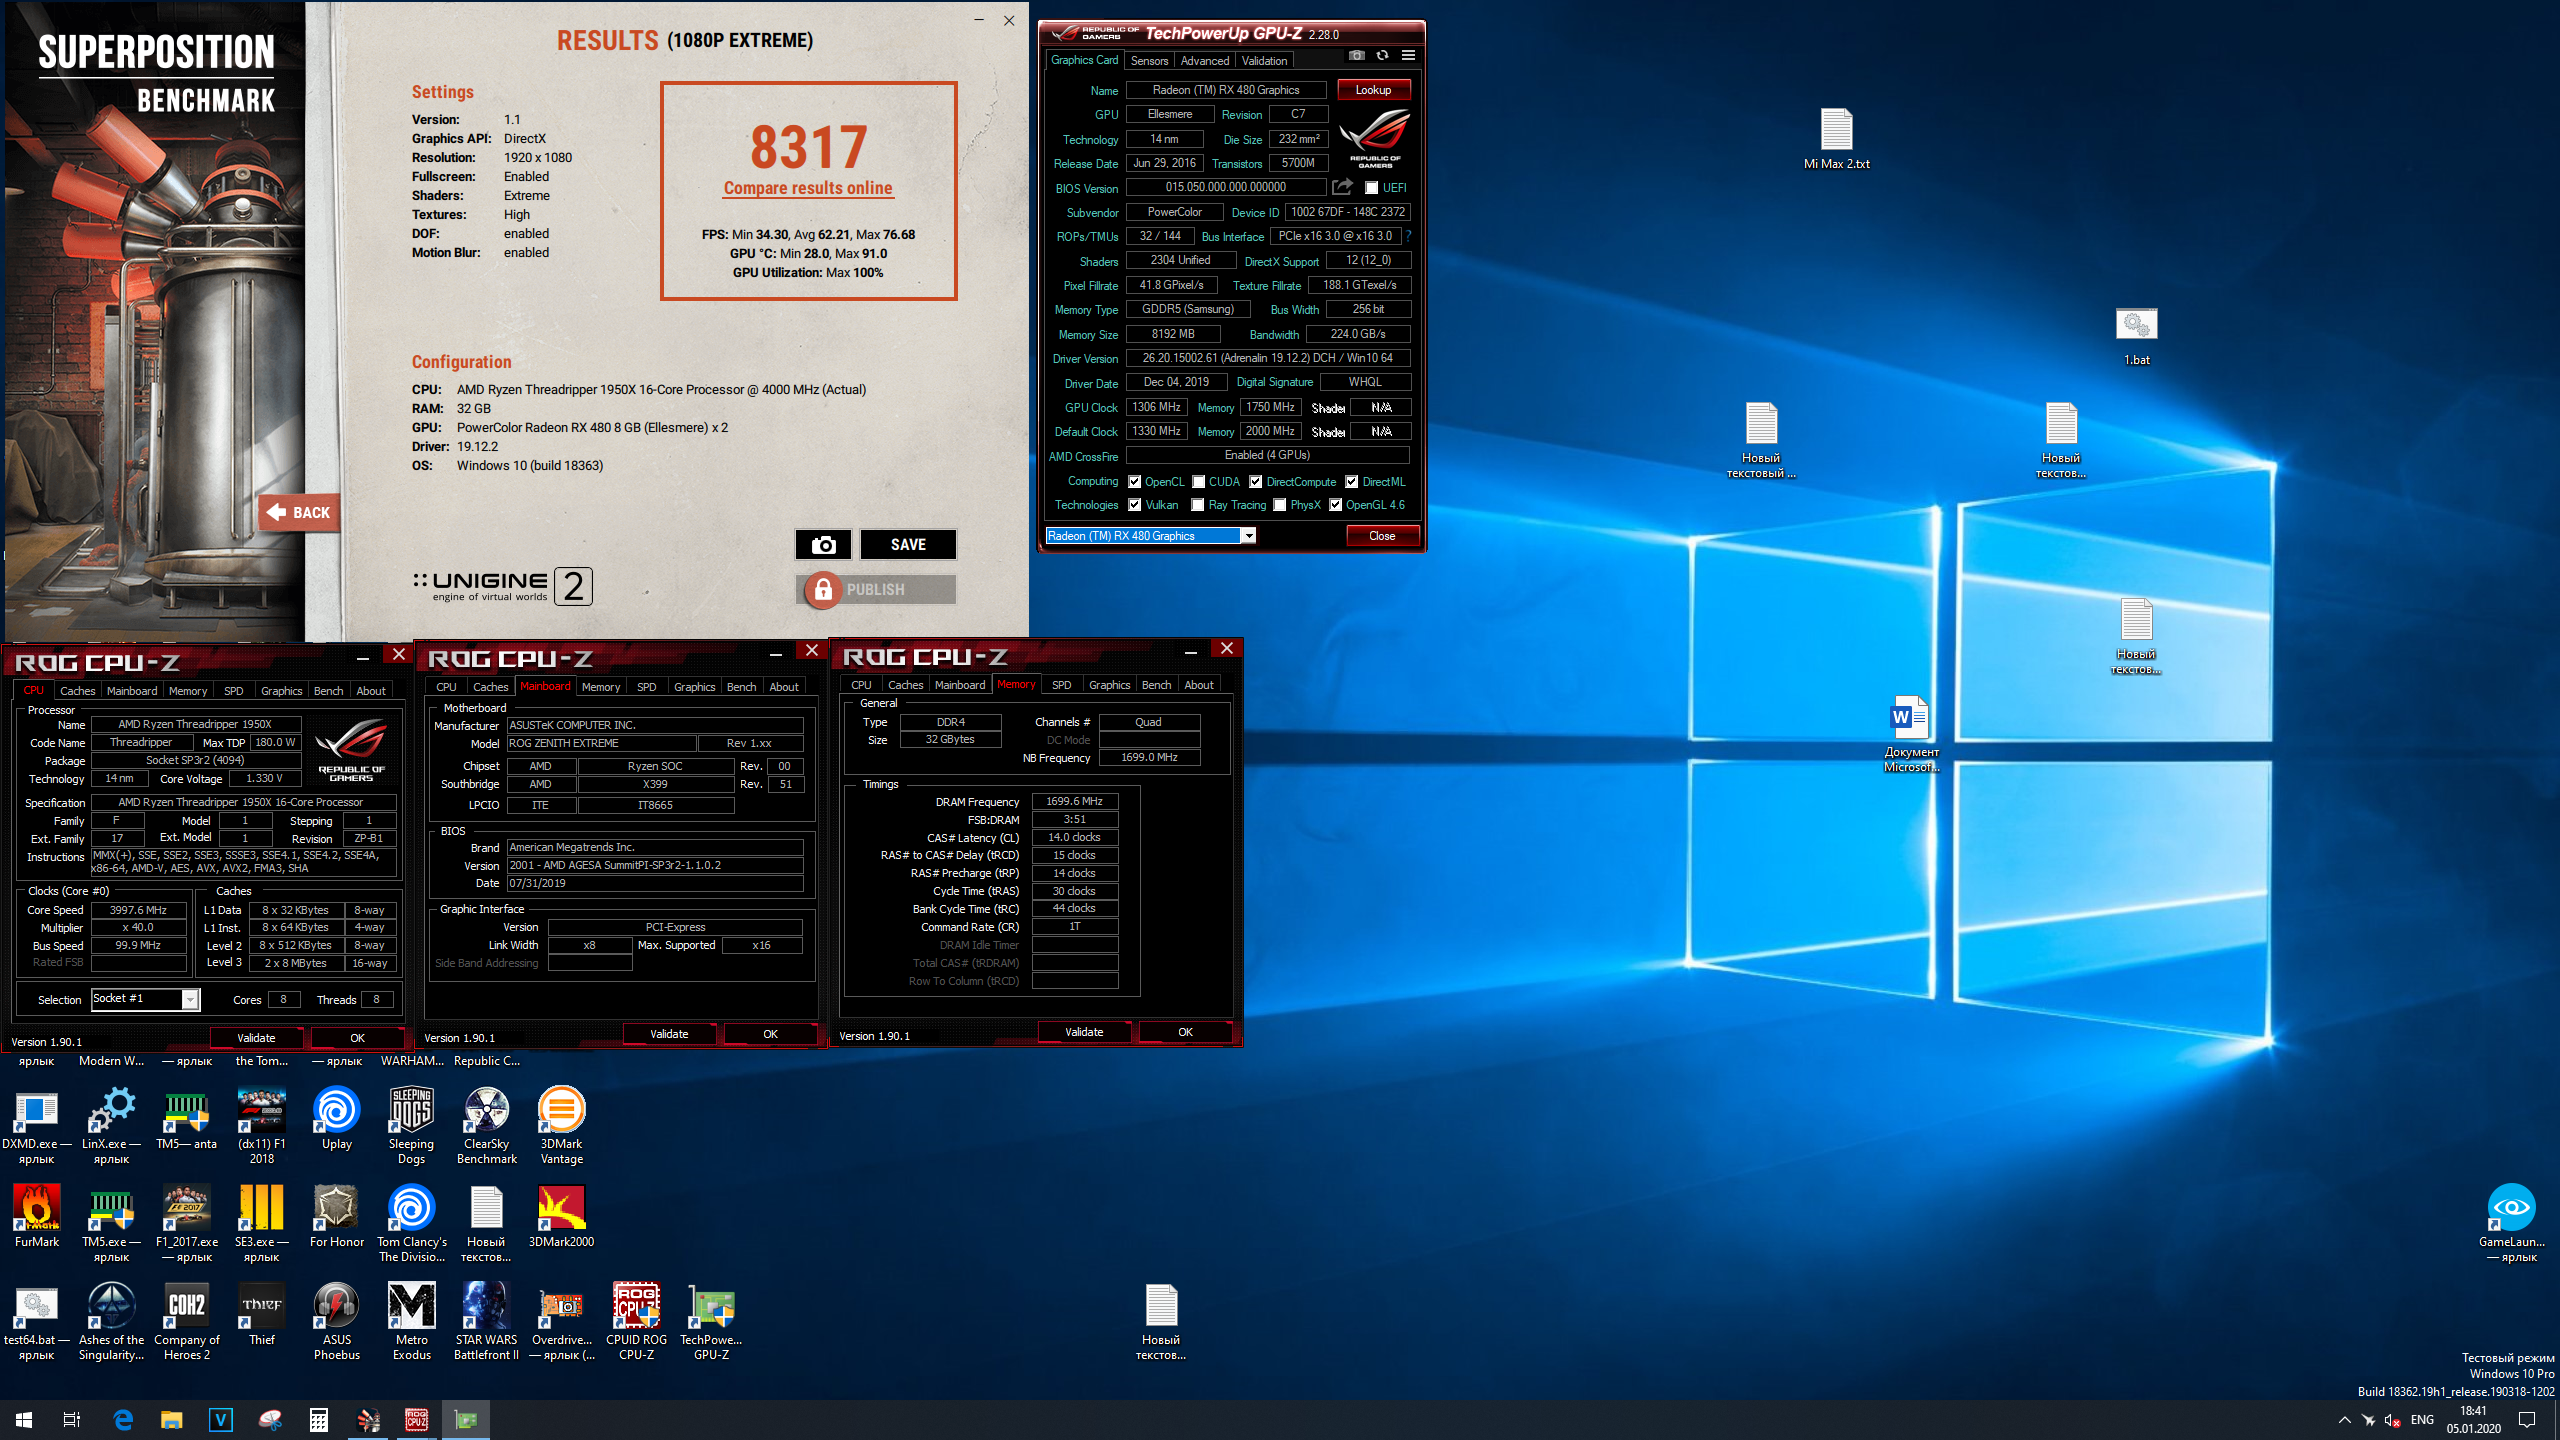Click the Windows Start button
2560x1440 pixels.
pyautogui.click(x=24, y=1420)
